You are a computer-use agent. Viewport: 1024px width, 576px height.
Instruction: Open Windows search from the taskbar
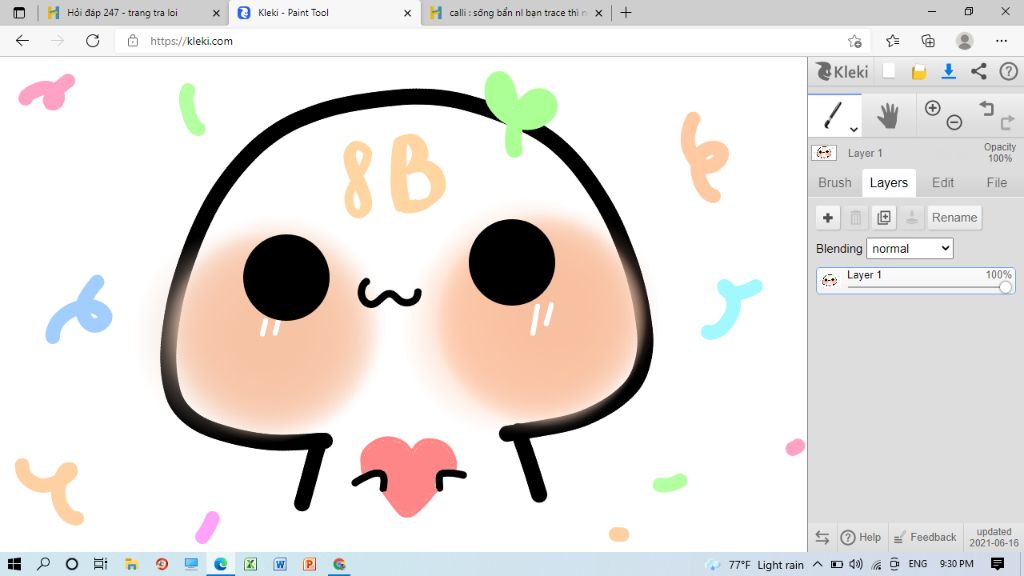pos(43,564)
